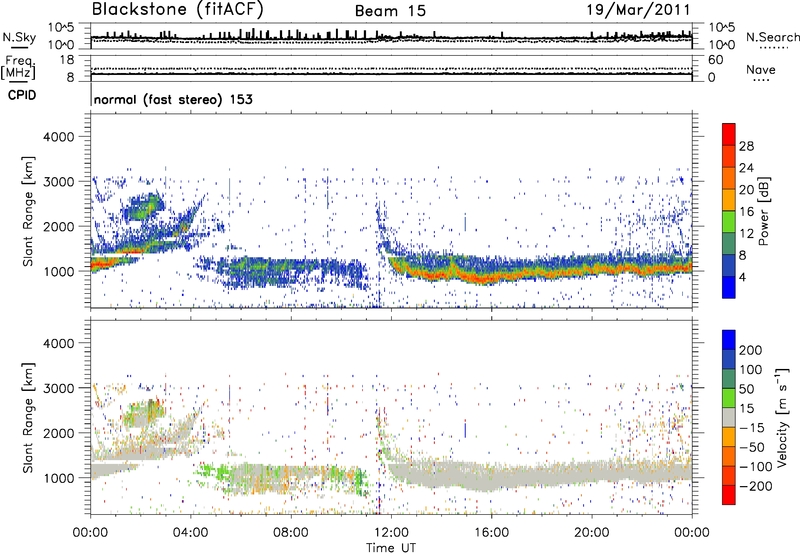Click the '08:00' time tick label

point(291,533)
